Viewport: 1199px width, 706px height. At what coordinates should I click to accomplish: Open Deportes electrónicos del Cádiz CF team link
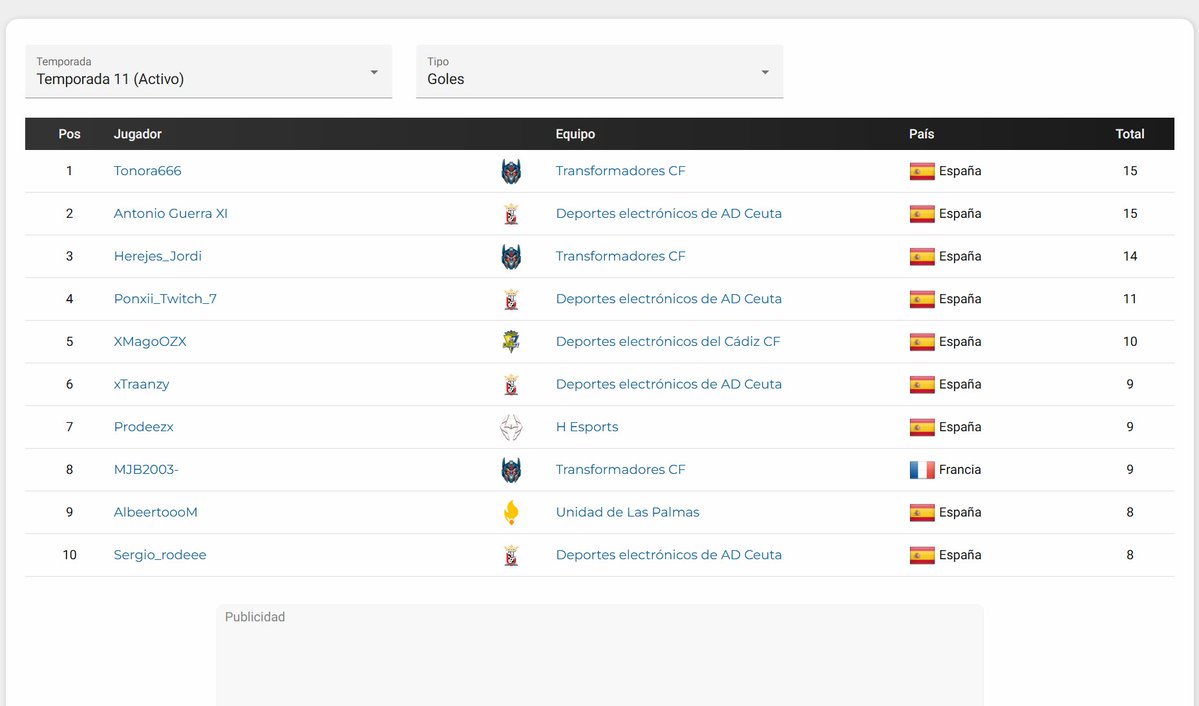pyautogui.click(x=668, y=342)
